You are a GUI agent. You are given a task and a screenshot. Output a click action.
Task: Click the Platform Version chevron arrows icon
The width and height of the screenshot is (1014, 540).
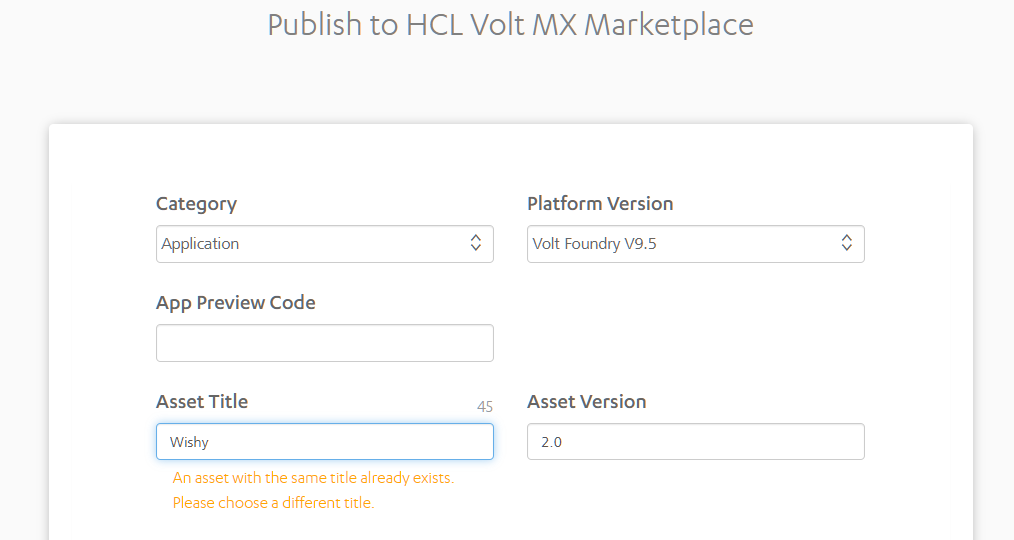tap(847, 243)
